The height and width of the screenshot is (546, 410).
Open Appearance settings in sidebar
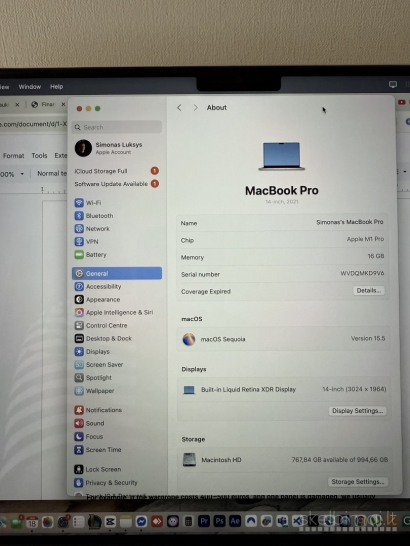pos(97,299)
